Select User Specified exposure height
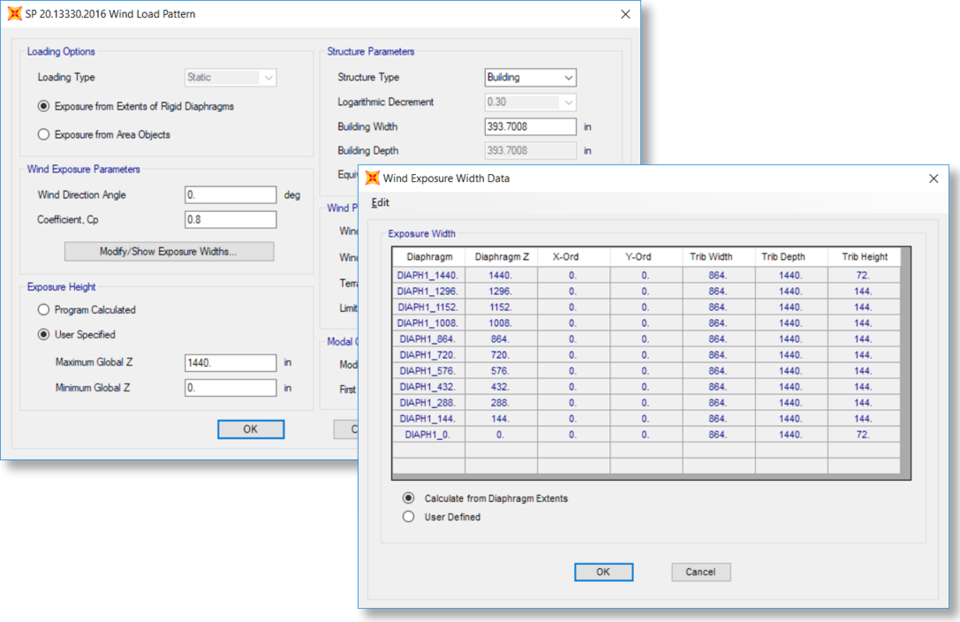This screenshot has width=960, height=622. click(x=44, y=335)
